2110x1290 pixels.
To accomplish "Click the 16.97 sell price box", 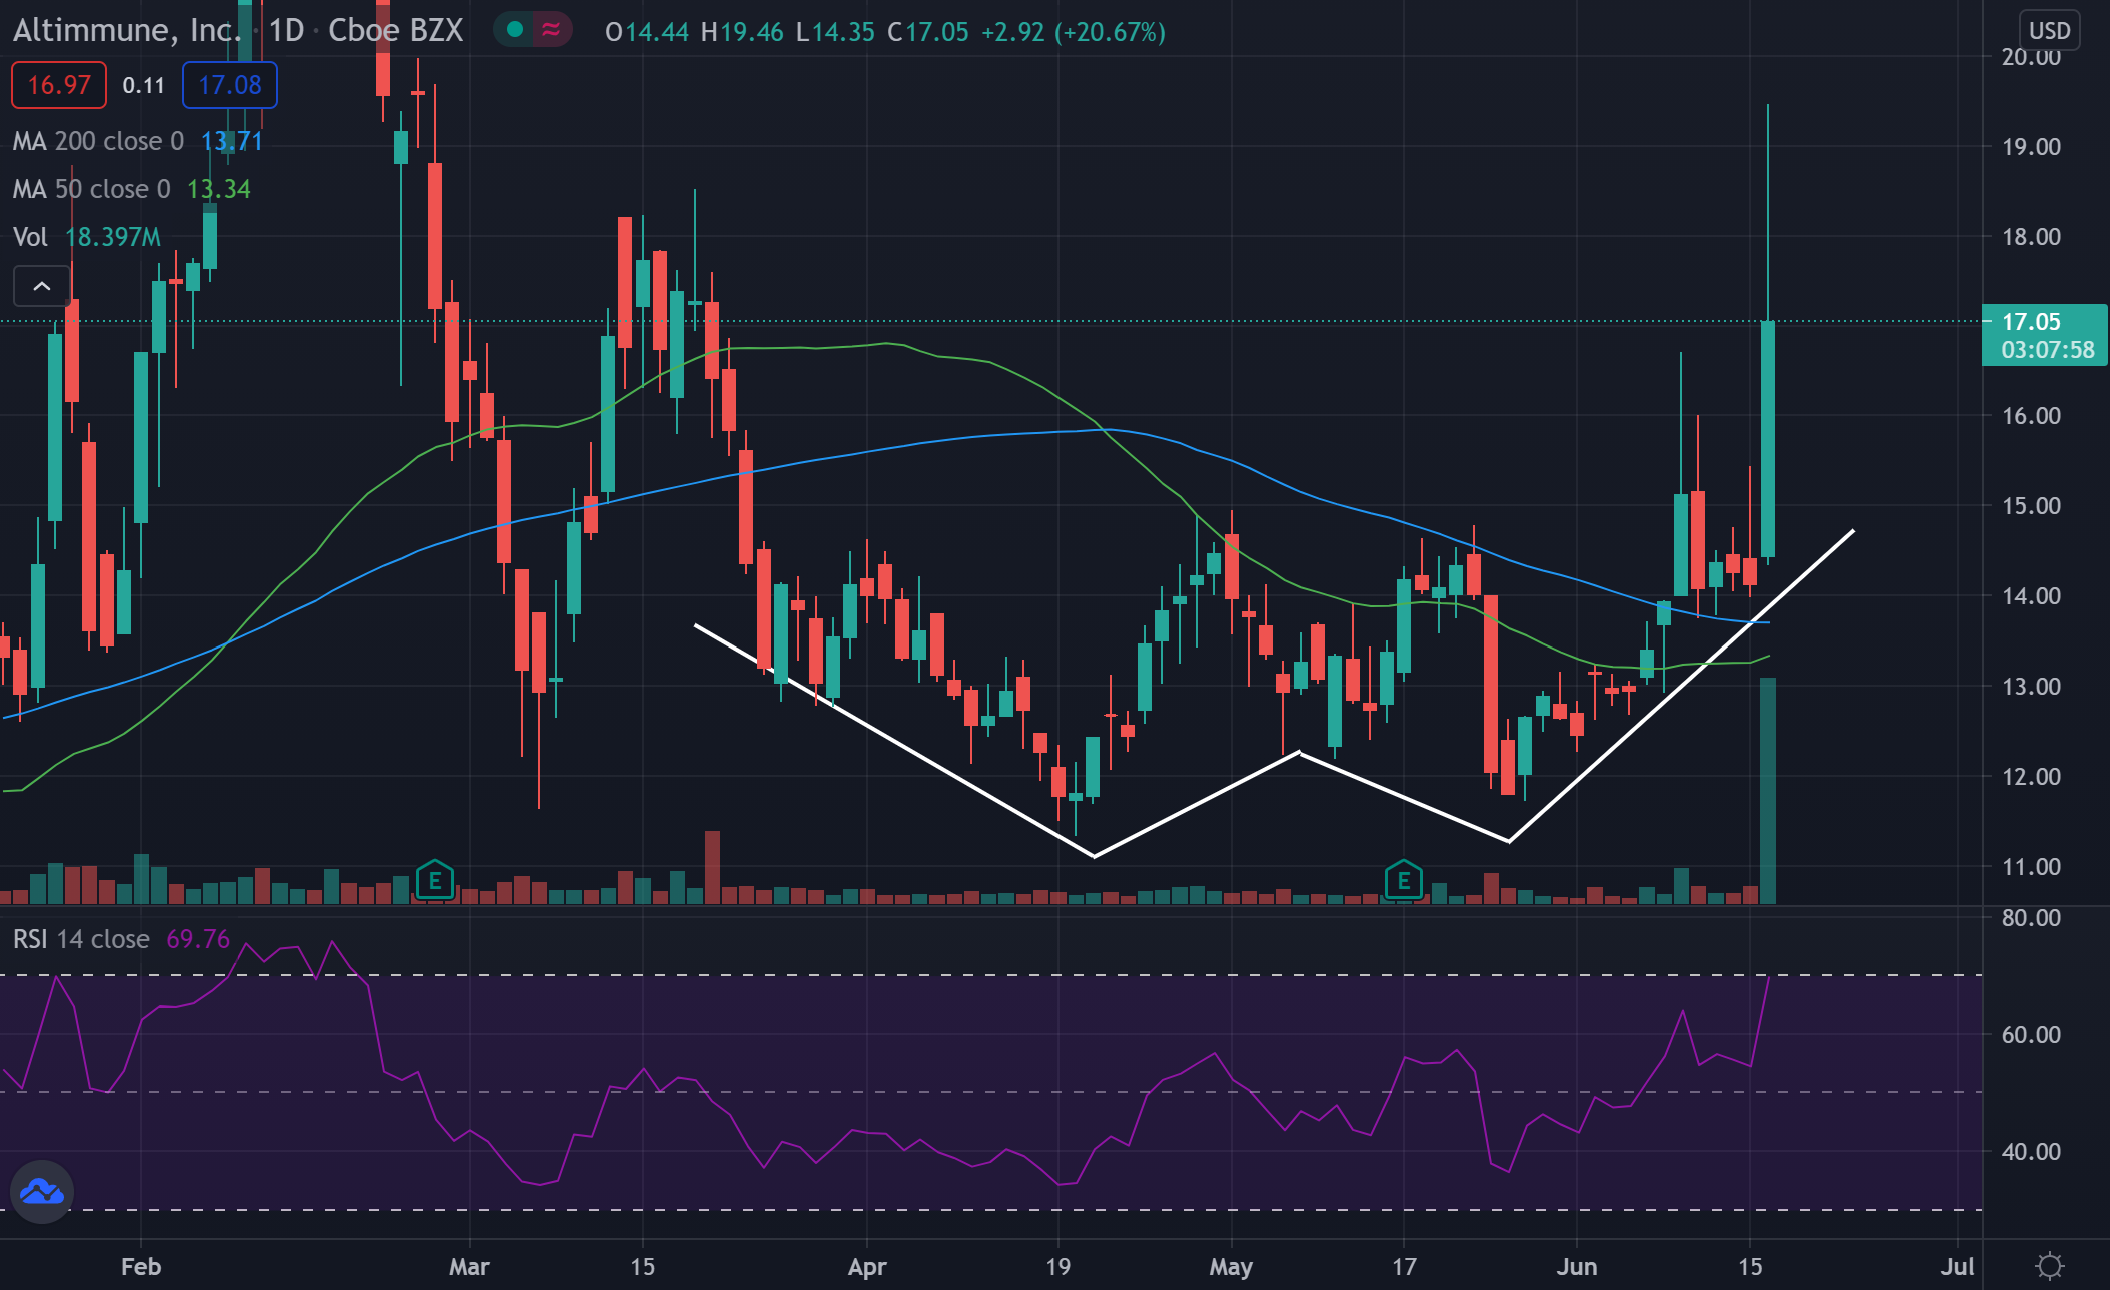I will pyautogui.click(x=59, y=85).
